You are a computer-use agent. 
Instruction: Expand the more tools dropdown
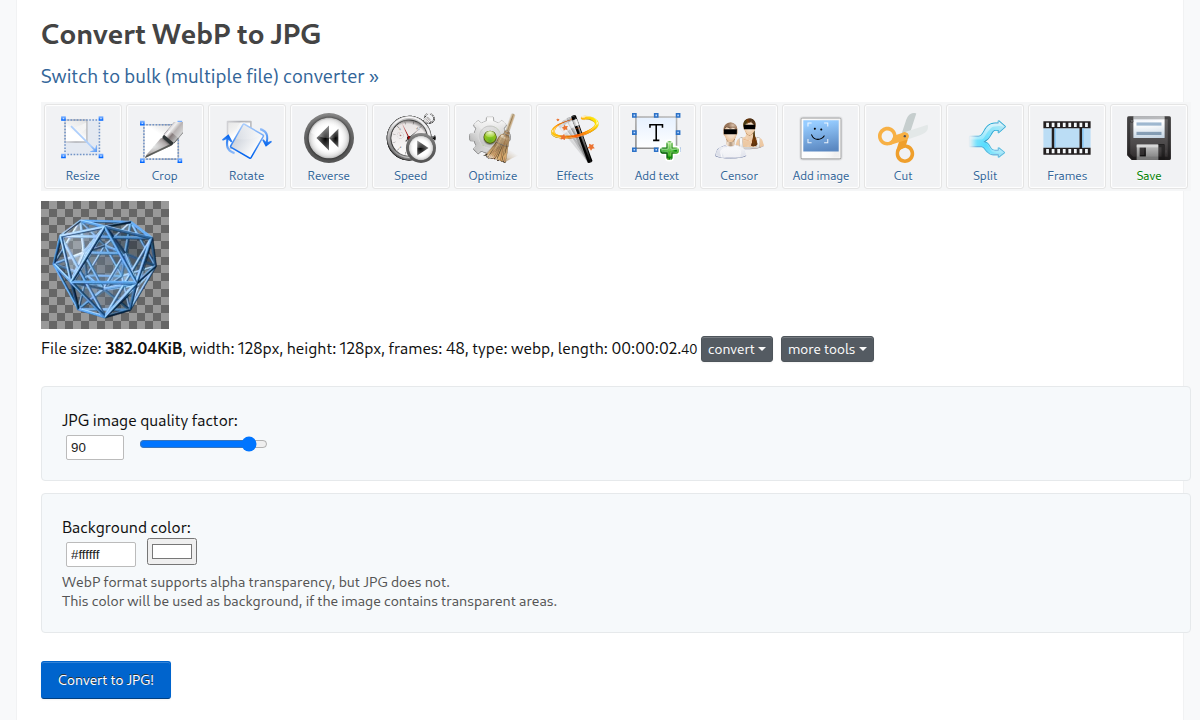[827, 349]
